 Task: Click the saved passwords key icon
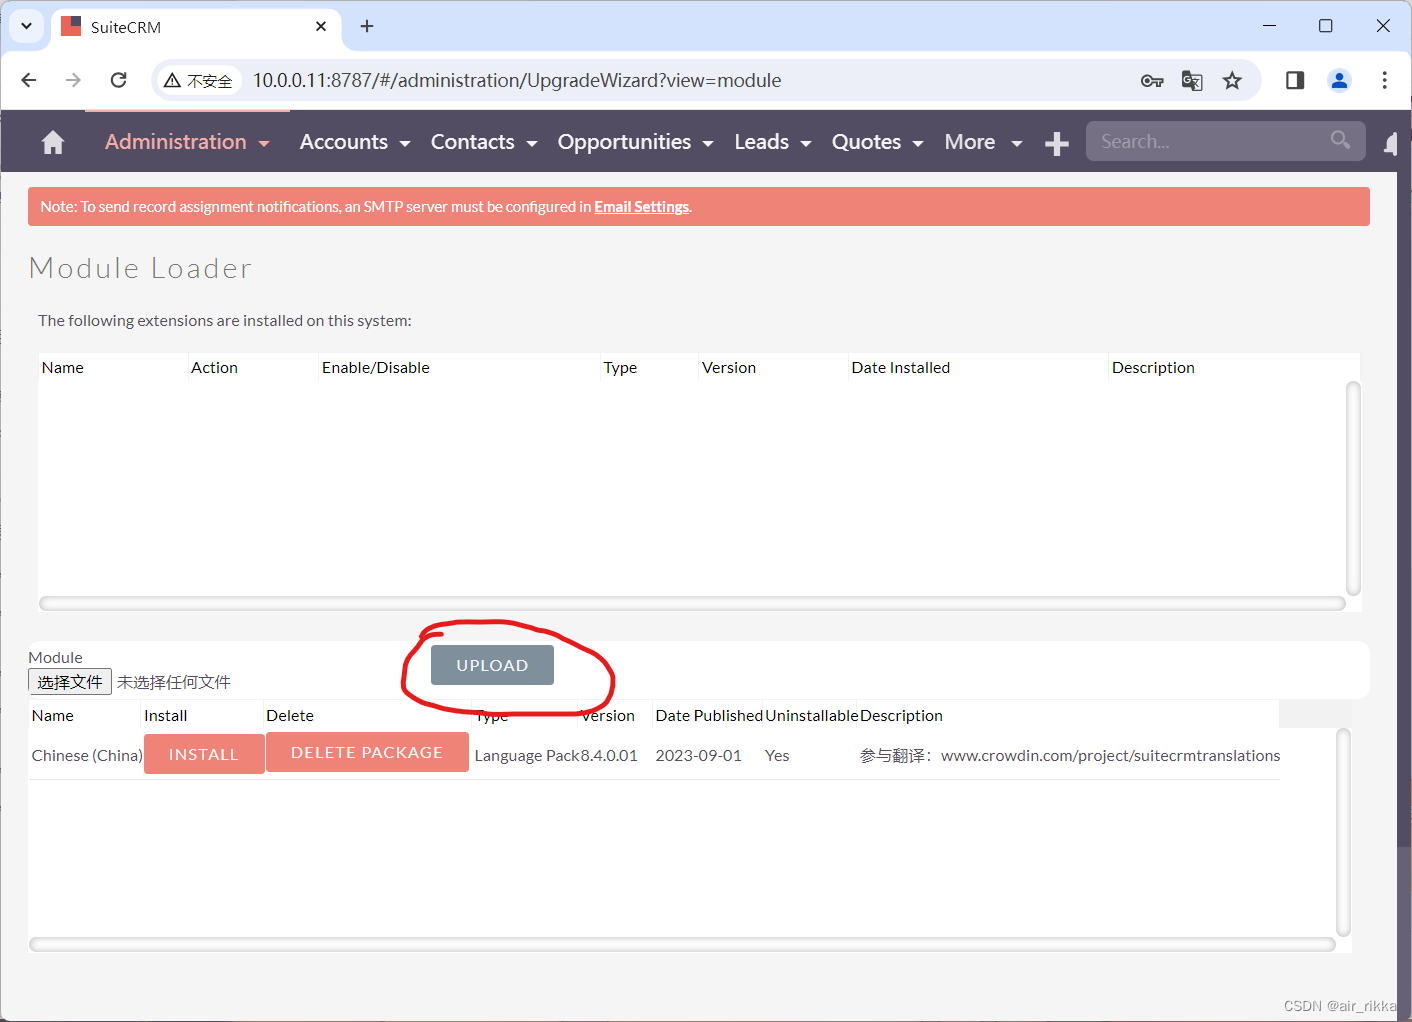click(x=1152, y=80)
